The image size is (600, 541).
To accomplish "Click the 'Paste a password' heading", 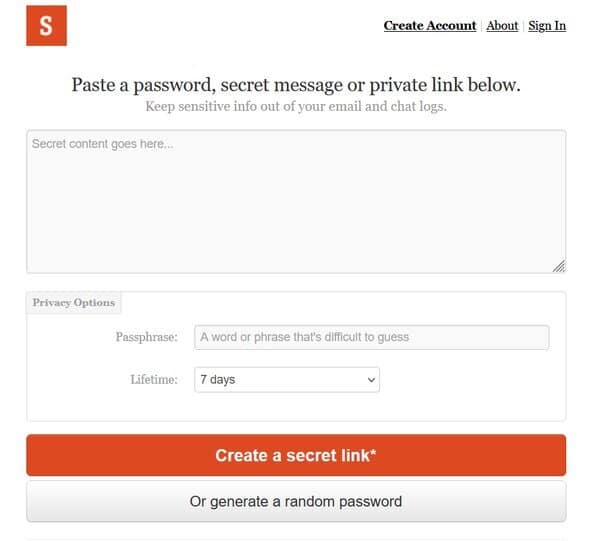I will [296, 85].
